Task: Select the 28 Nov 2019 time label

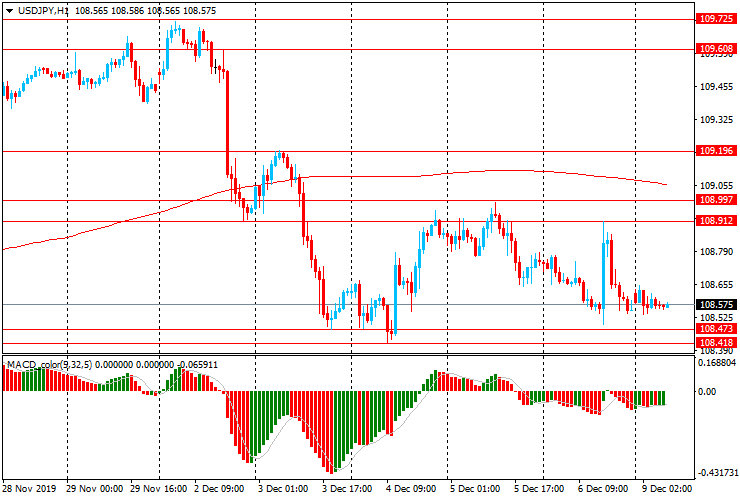Action: click(x=29, y=488)
